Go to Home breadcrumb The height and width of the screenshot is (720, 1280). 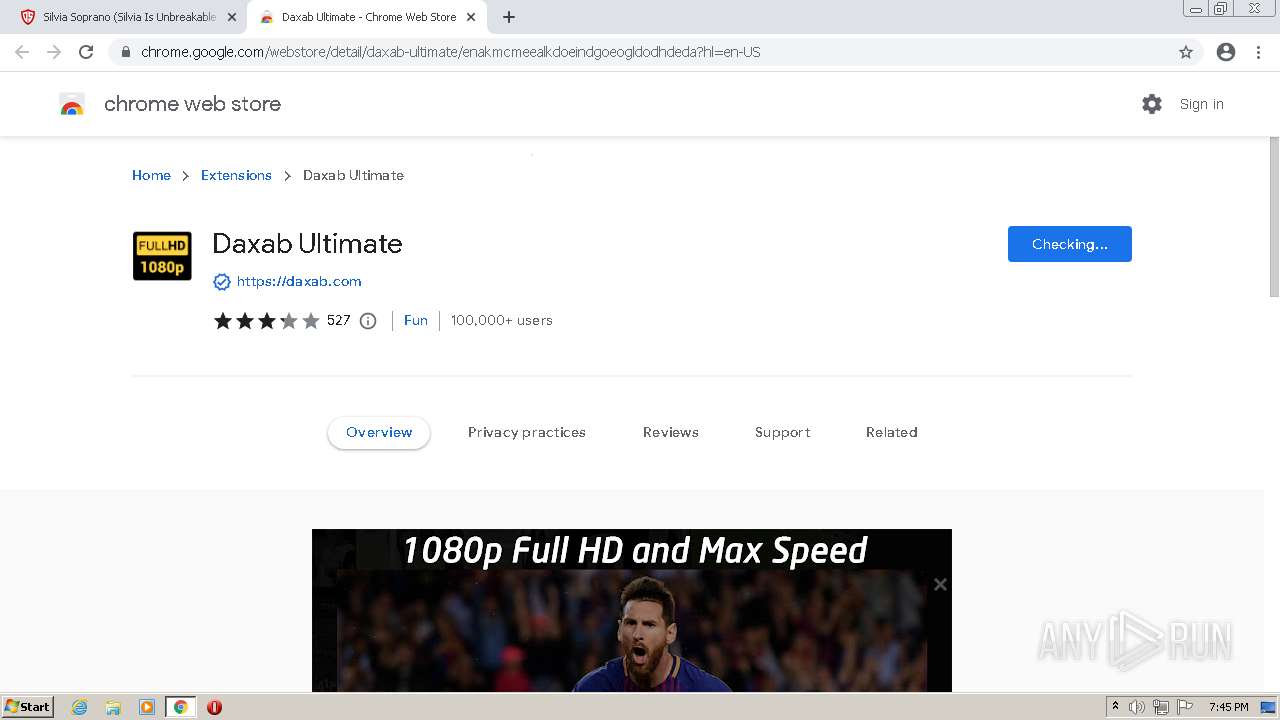click(151, 175)
